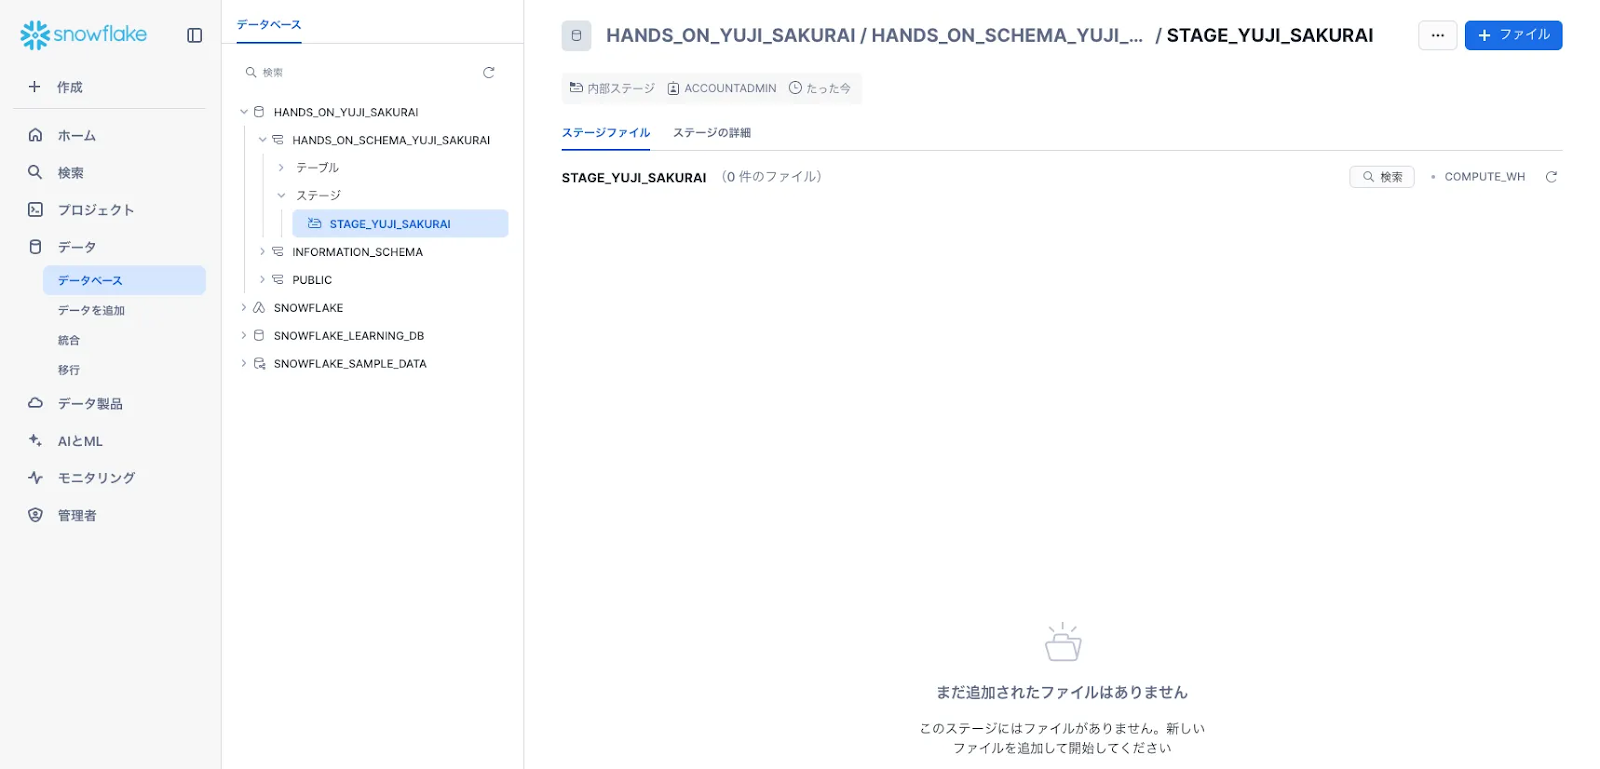The height and width of the screenshot is (769, 1600).
Task: Open データベース in the sidebar
Action: (x=124, y=280)
